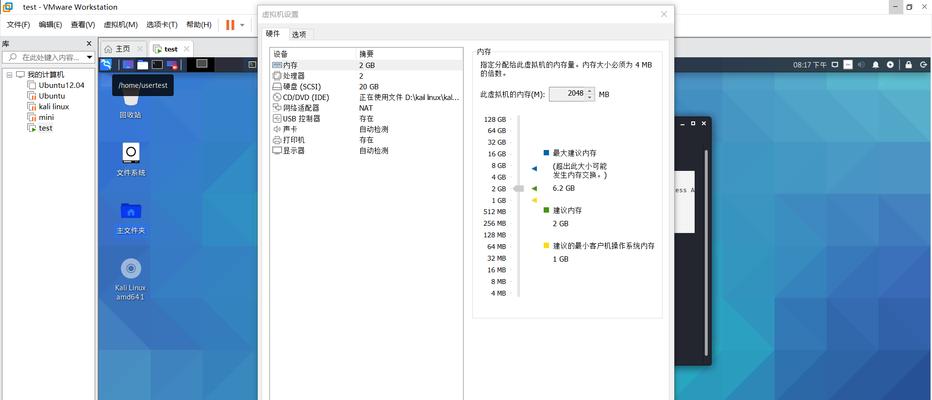Select the 打印机 printer device row
The image size is (932, 400).
click(x=366, y=140)
